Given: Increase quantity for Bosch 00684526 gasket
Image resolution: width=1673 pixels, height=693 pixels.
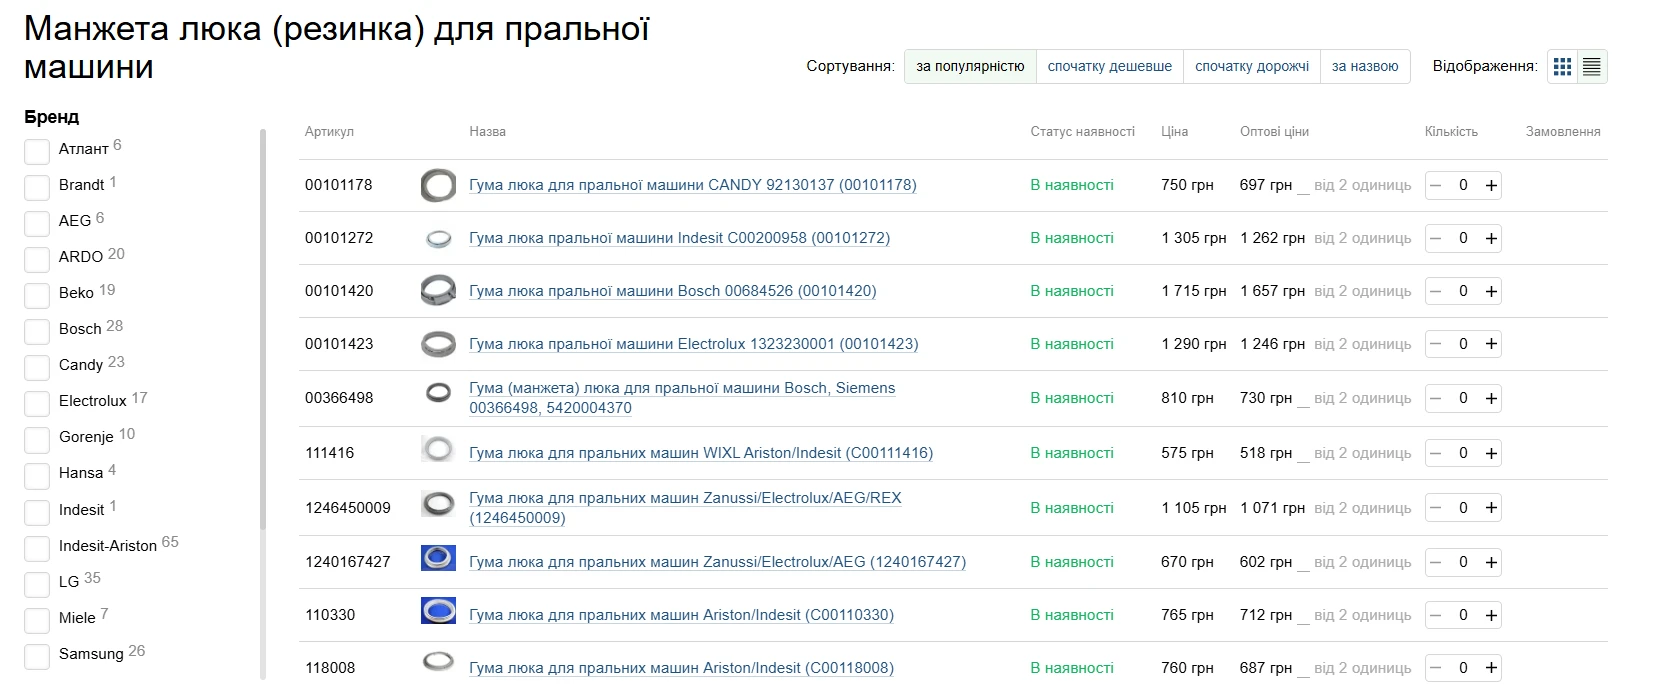Looking at the screenshot, I should [x=1491, y=291].
